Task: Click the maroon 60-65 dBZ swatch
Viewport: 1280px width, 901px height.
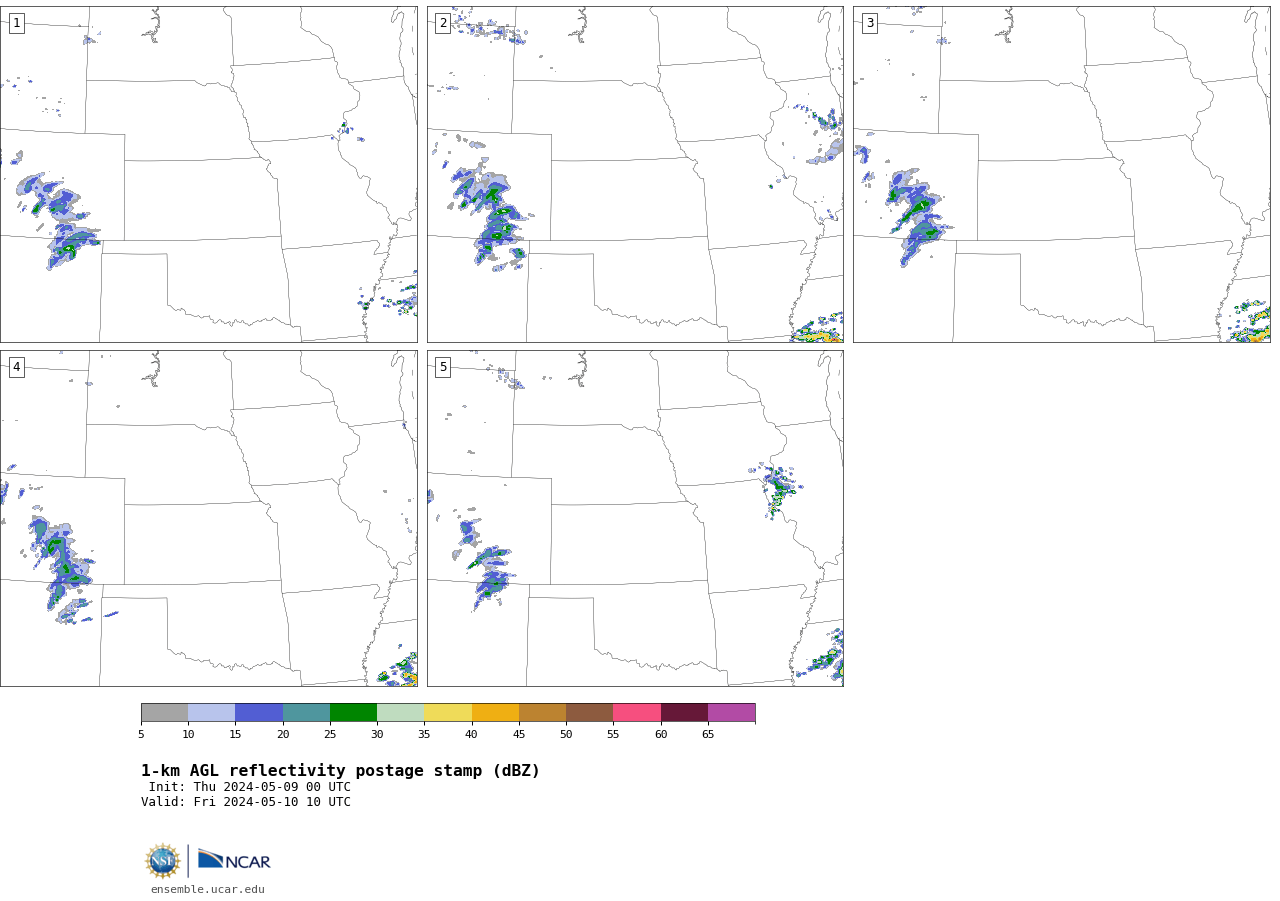Action: pos(684,712)
